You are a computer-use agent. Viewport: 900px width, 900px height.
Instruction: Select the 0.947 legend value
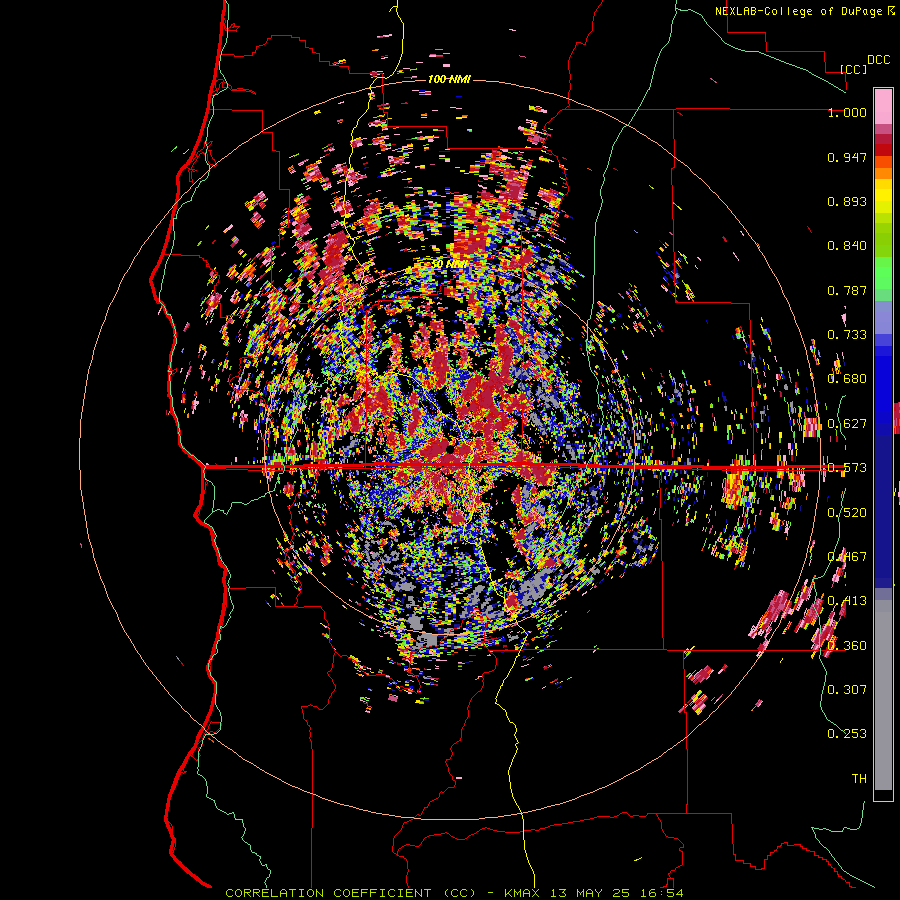coord(847,157)
